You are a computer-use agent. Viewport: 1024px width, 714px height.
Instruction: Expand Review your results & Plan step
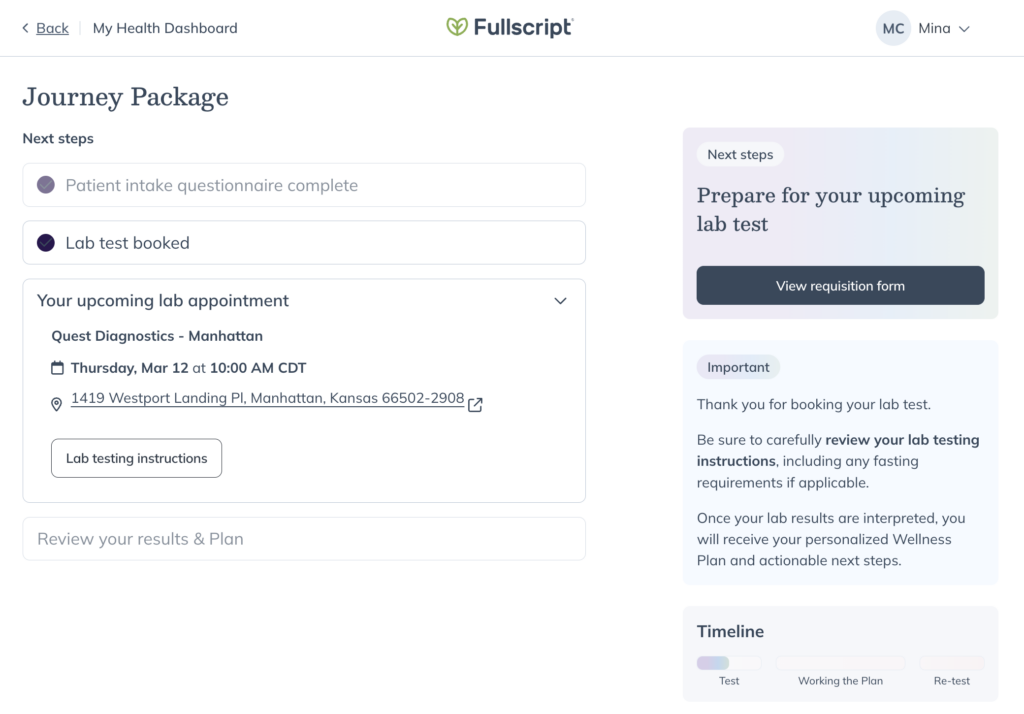pos(303,539)
